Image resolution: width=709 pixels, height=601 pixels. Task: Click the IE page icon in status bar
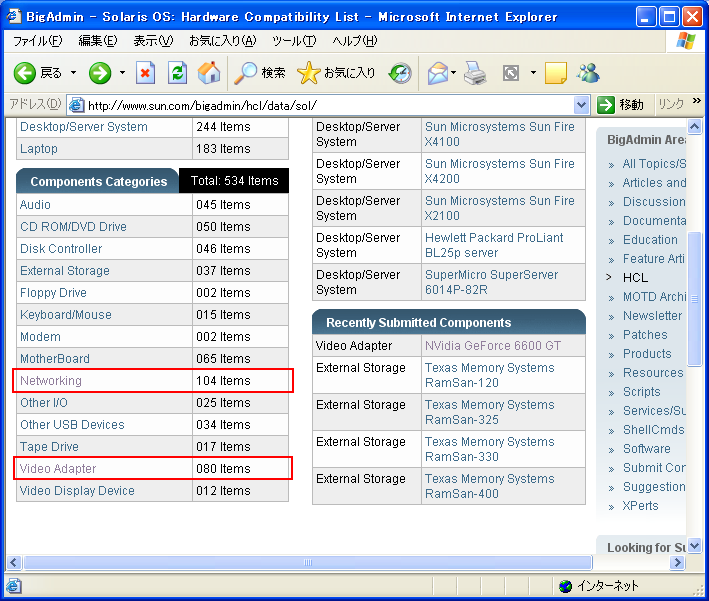[x=14, y=586]
